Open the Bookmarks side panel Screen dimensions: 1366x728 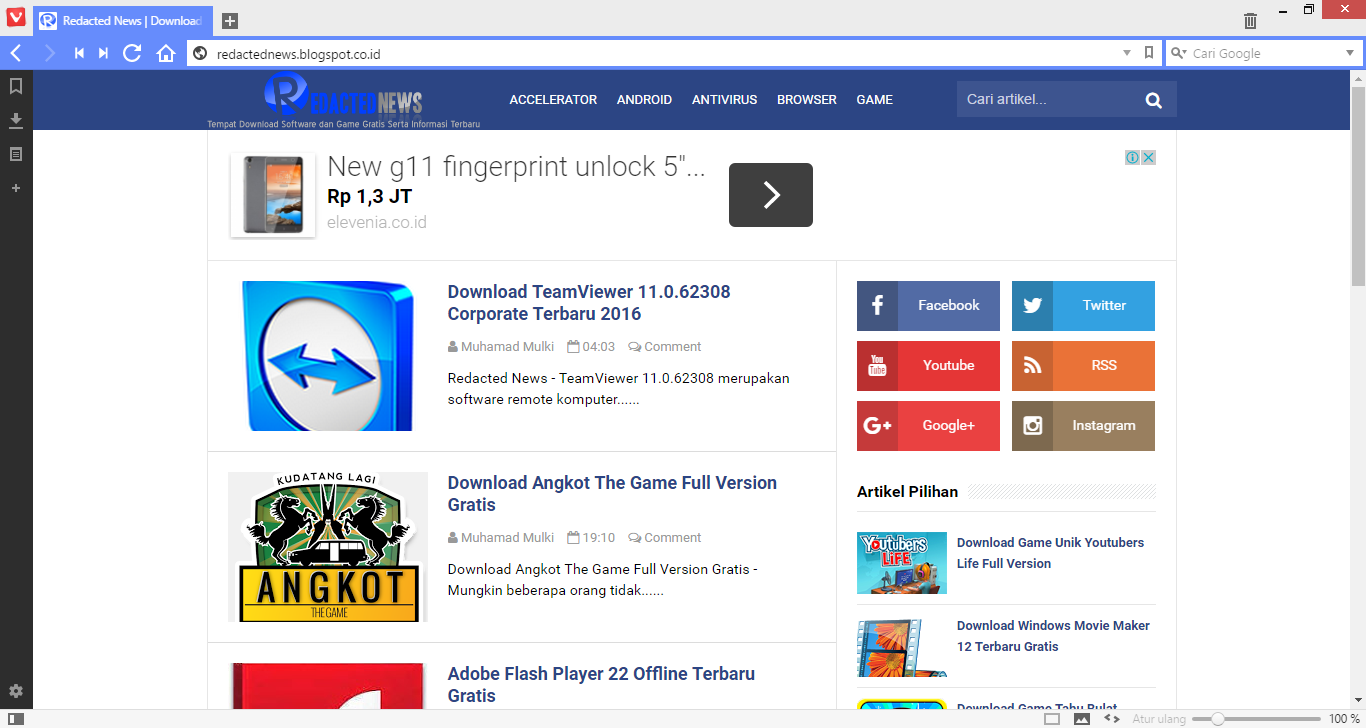coord(16,86)
